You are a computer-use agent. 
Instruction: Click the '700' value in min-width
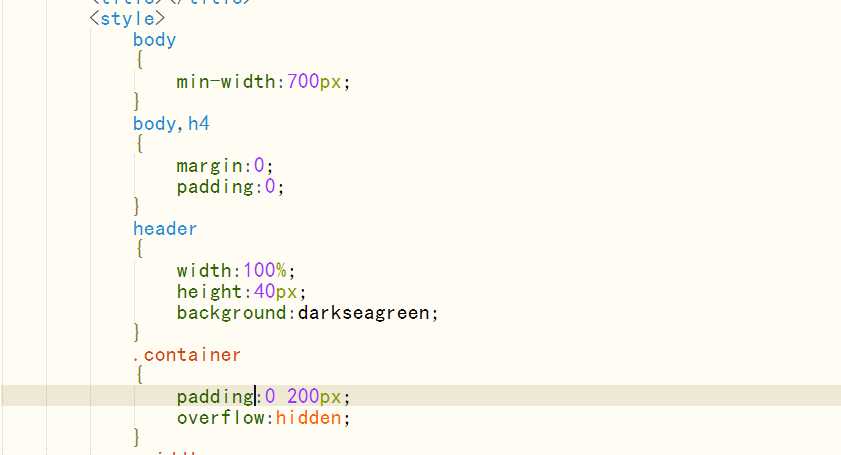303,82
